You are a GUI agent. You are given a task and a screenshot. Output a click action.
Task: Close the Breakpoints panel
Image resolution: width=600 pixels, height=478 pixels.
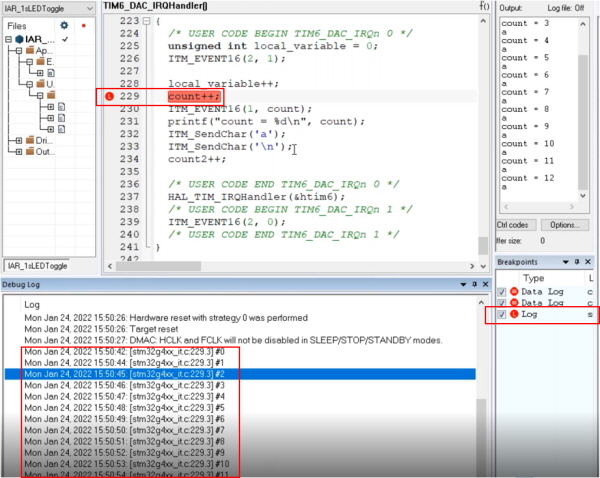coord(588,262)
